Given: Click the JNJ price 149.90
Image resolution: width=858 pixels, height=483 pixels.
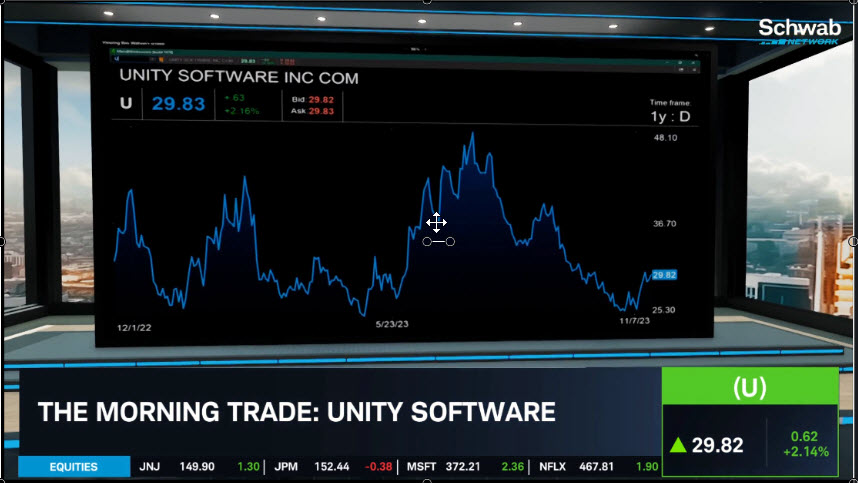Looking at the screenshot, I should 197,467.
